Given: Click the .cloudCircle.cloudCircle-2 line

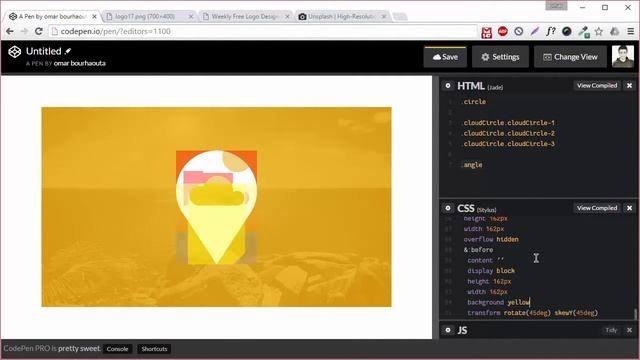Looking at the screenshot, I should pos(508,133).
